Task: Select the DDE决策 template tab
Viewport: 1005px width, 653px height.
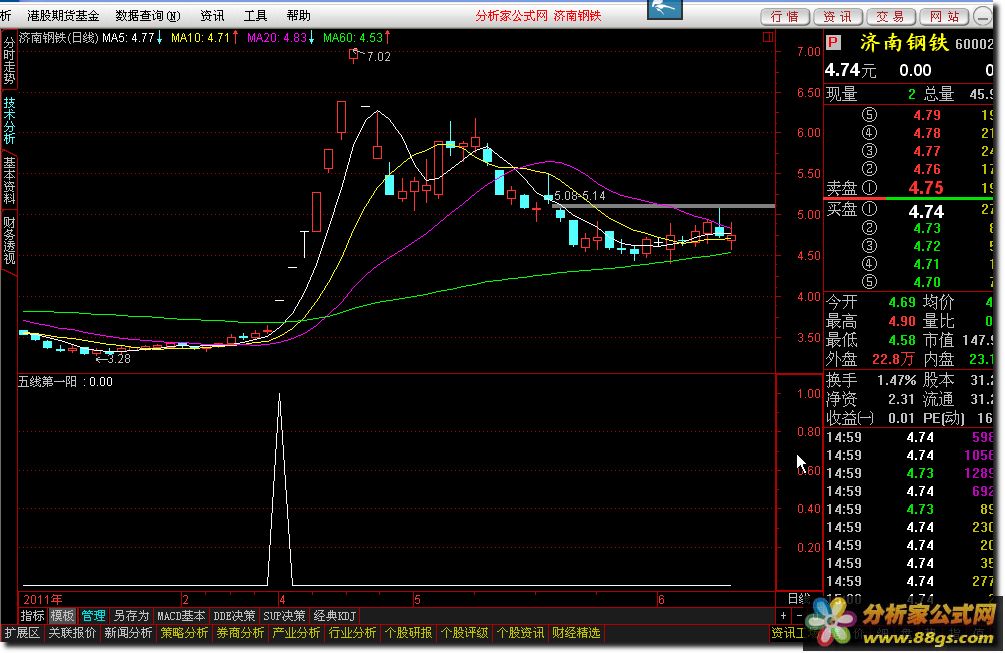Action: point(235,616)
